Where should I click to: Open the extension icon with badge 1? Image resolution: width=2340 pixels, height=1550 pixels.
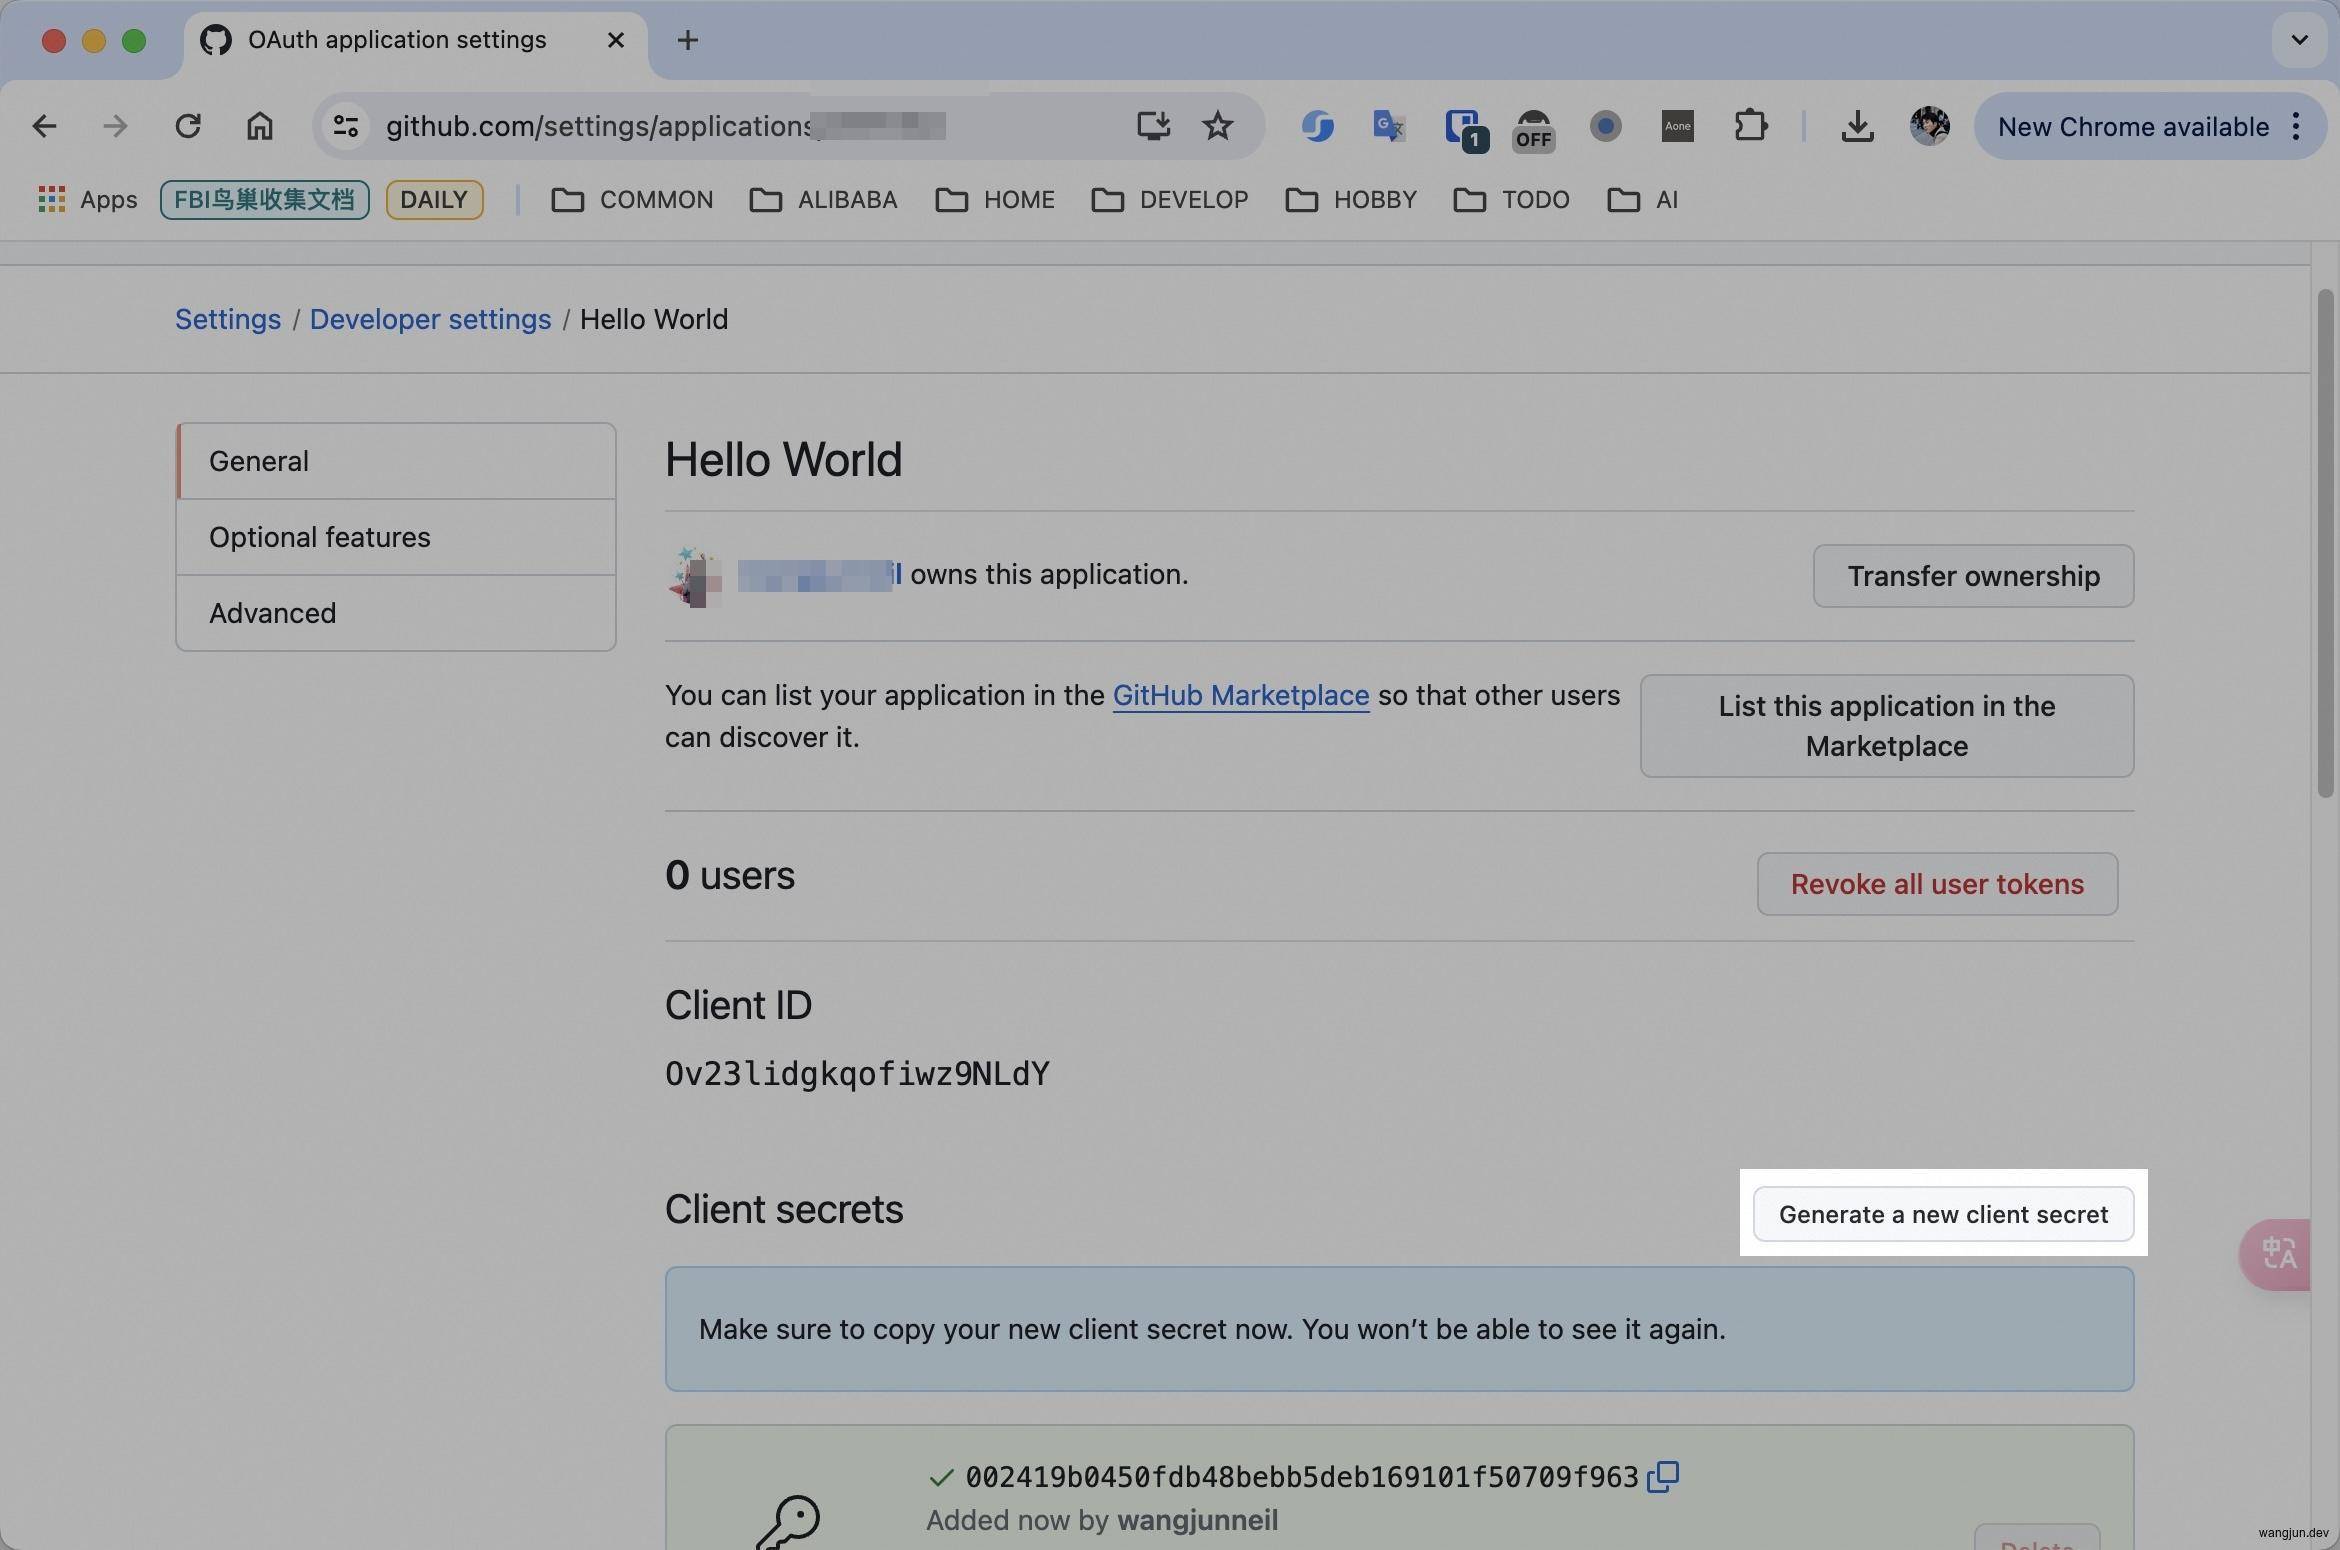[1465, 129]
